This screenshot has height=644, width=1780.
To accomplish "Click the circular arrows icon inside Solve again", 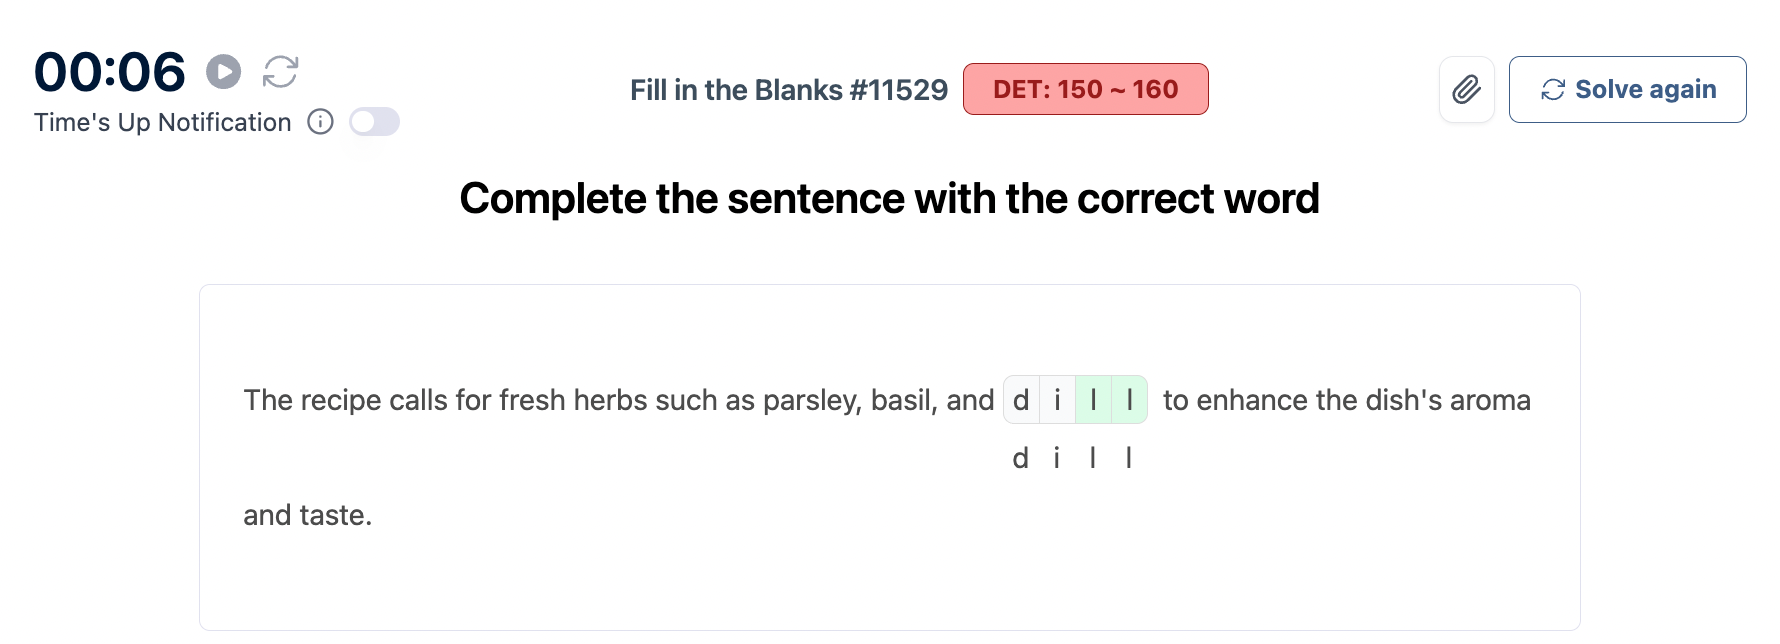I will tap(1552, 90).
